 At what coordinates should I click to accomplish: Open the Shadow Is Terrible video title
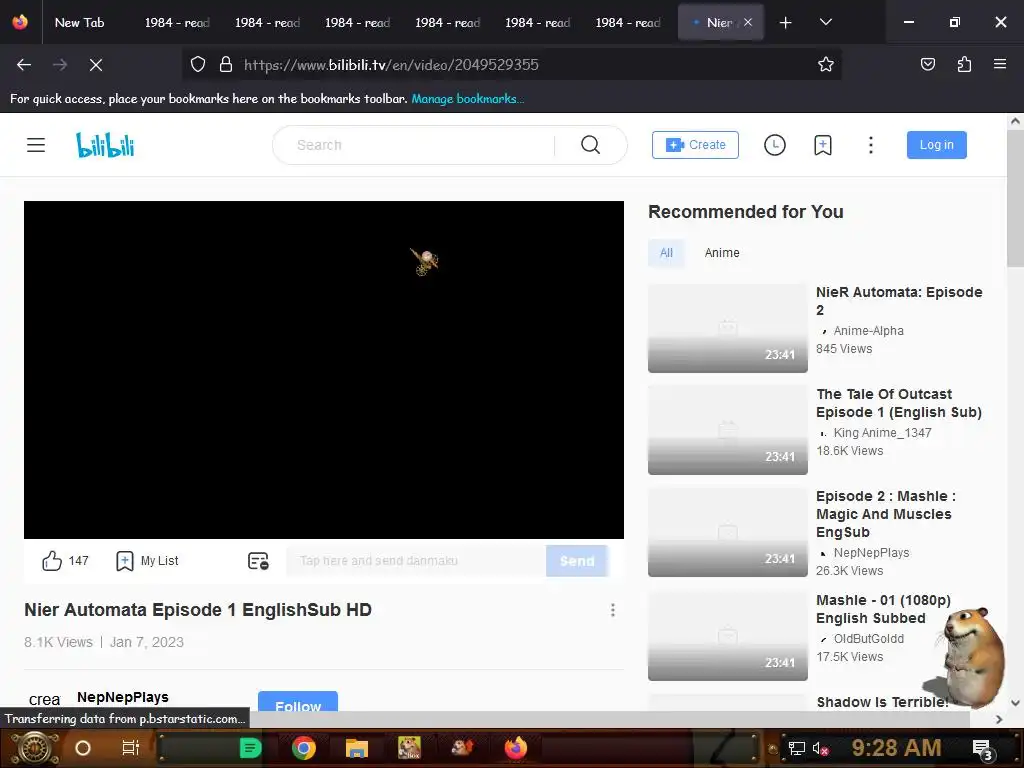[882, 702]
